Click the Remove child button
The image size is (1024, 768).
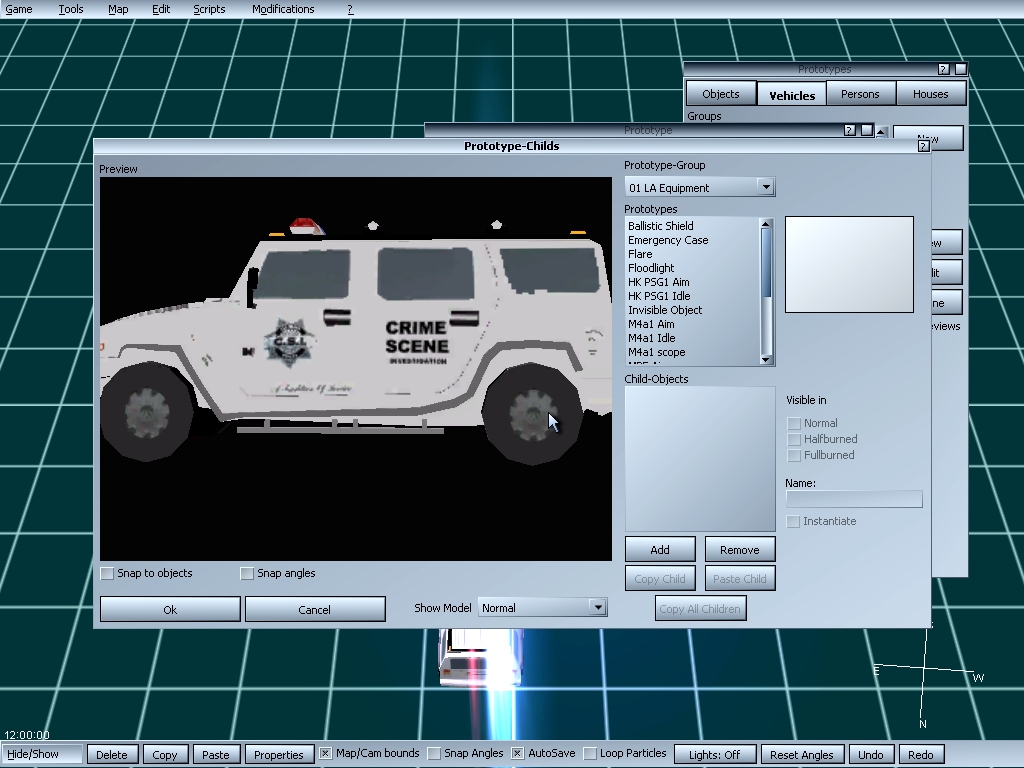(740, 550)
